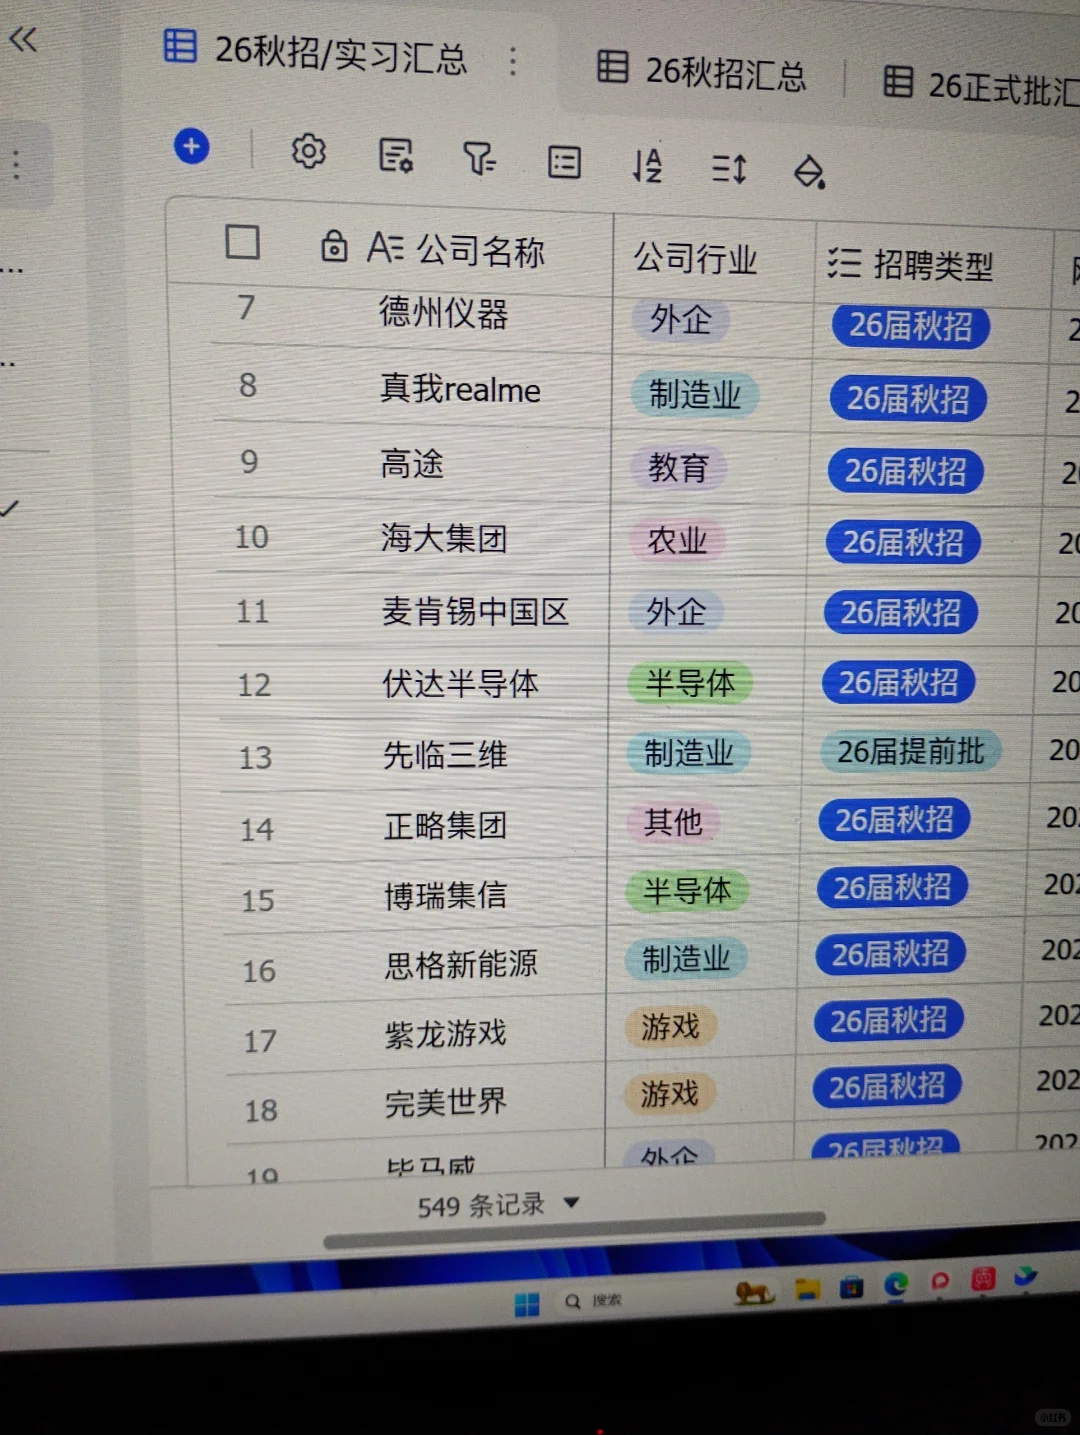Switch to 26正式批 tab
Screen dimensions: 1080x1435
coord(980,86)
